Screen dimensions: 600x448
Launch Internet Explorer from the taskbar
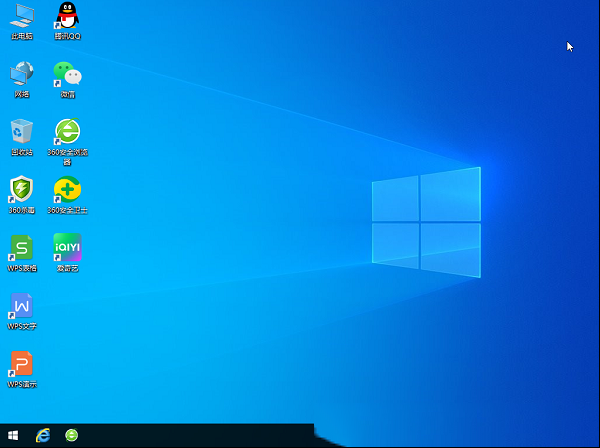coord(43,435)
